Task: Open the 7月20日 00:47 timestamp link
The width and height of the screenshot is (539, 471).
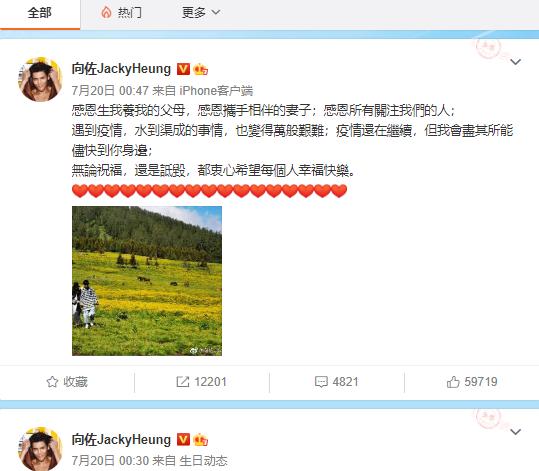Action: pos(110,91)
